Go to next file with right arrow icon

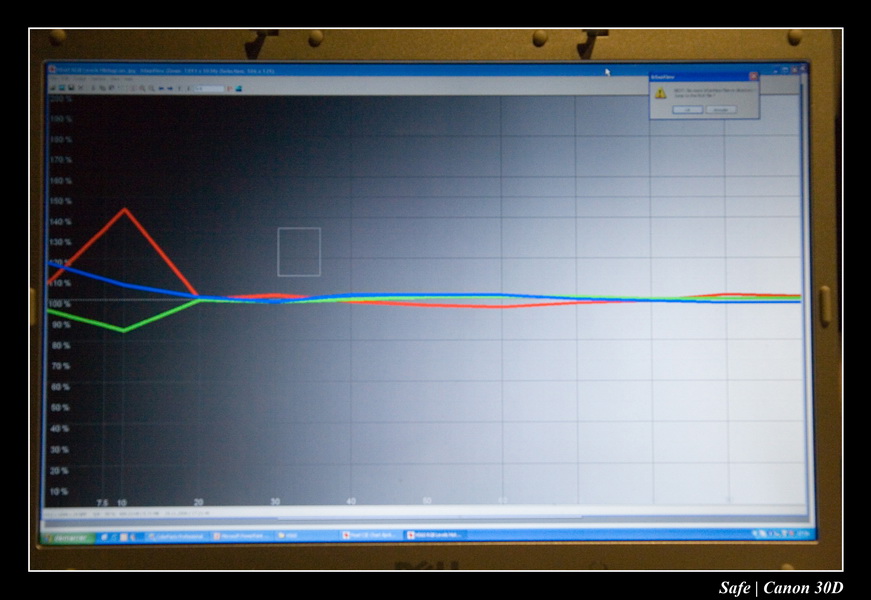tap(171, 88)
